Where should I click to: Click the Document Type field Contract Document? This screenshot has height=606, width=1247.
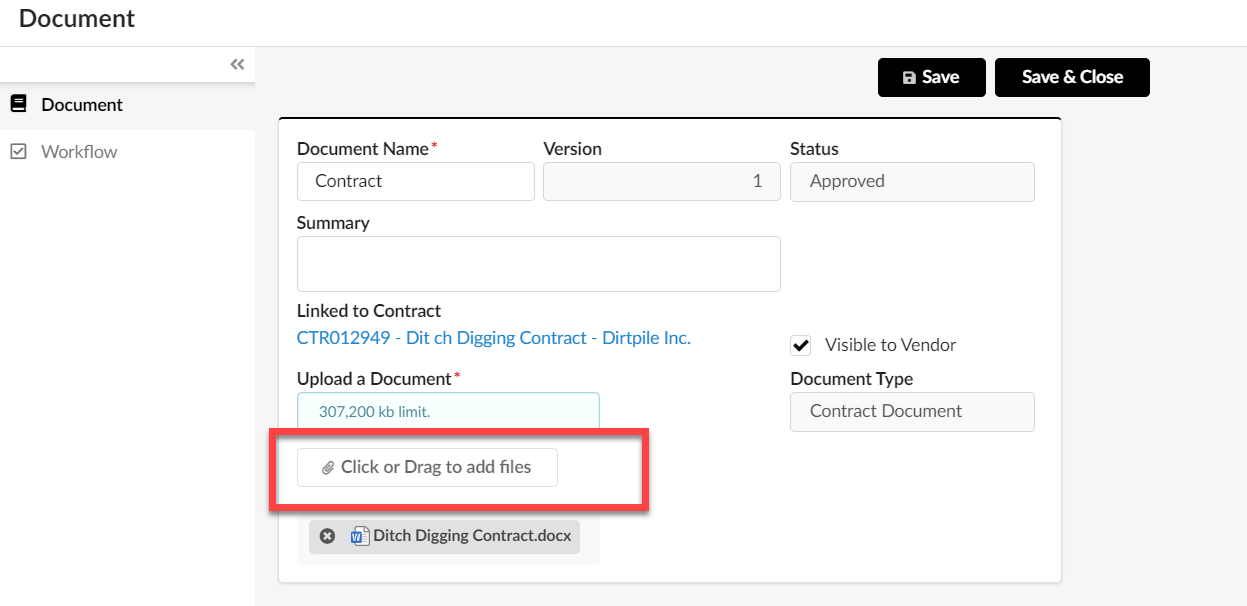pos(912,411)
